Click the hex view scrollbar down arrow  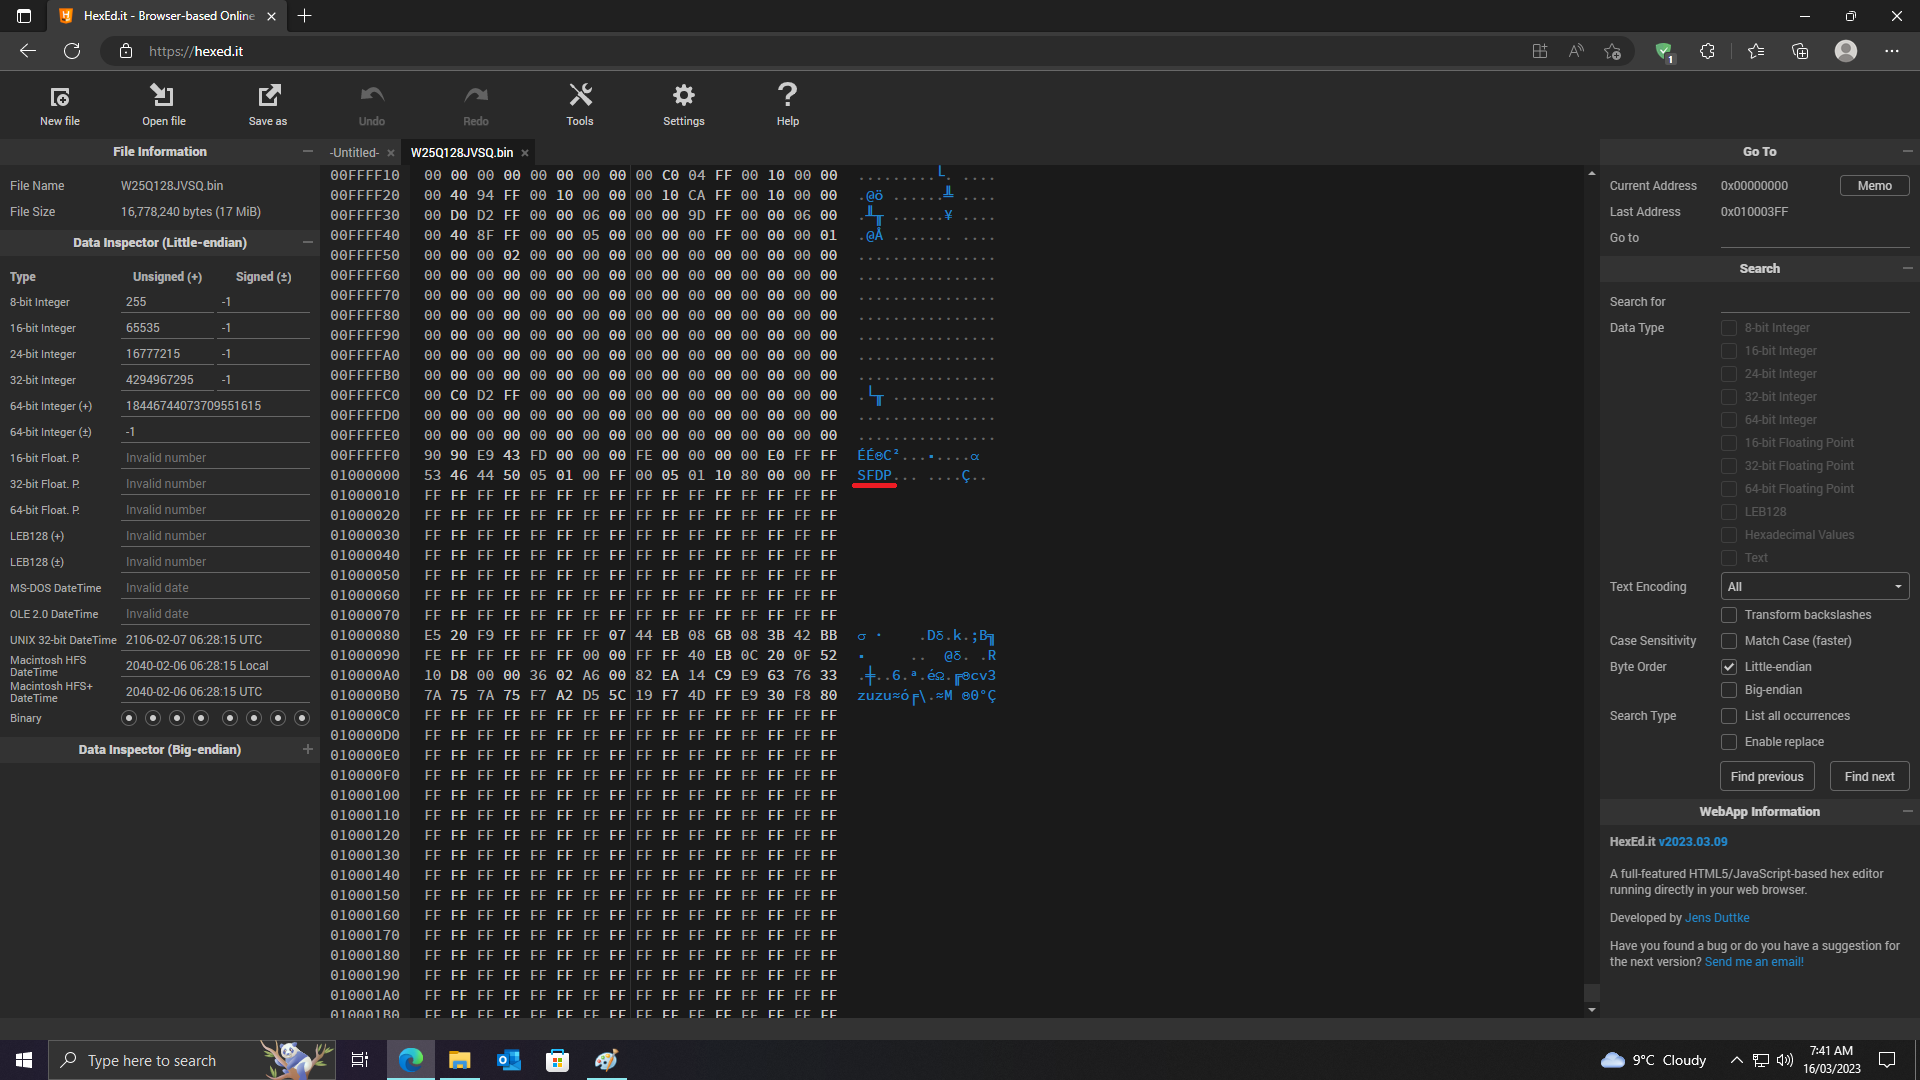[x=1592, y=1010]
